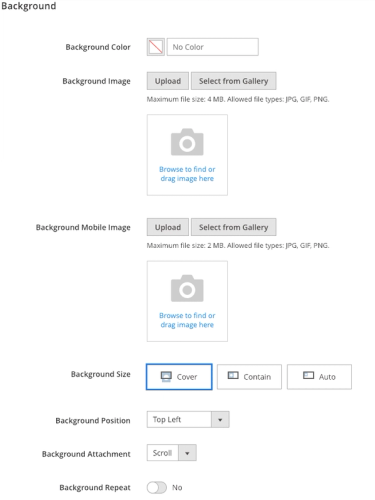375x500 pixels.
Task: Click the No Color input field
Action: pyautogui.click(x=213, y=47)
